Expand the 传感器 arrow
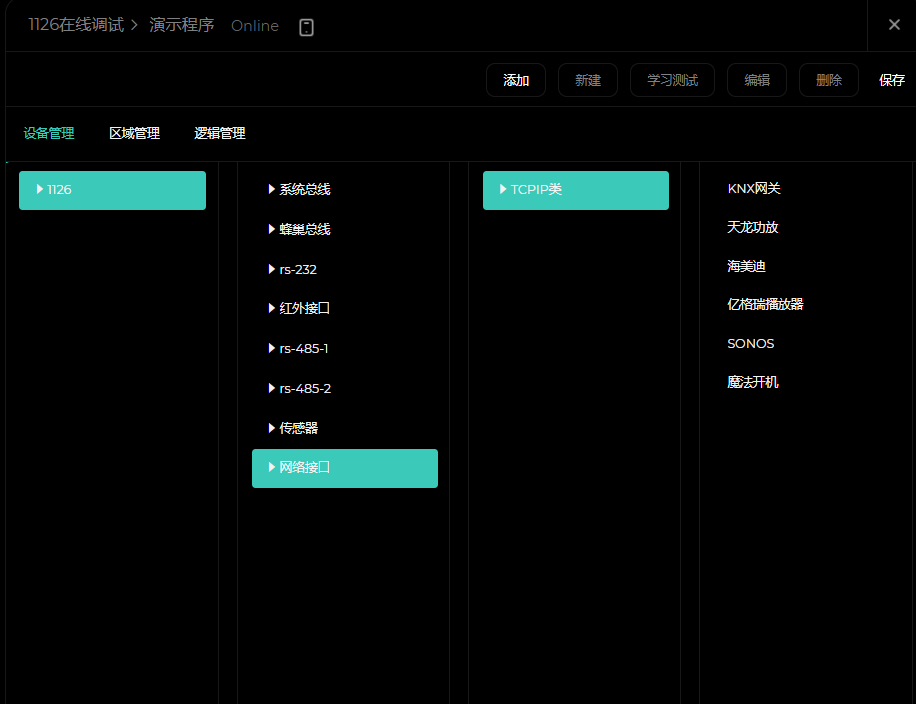916x704 pixels. (x=272, y=428)
